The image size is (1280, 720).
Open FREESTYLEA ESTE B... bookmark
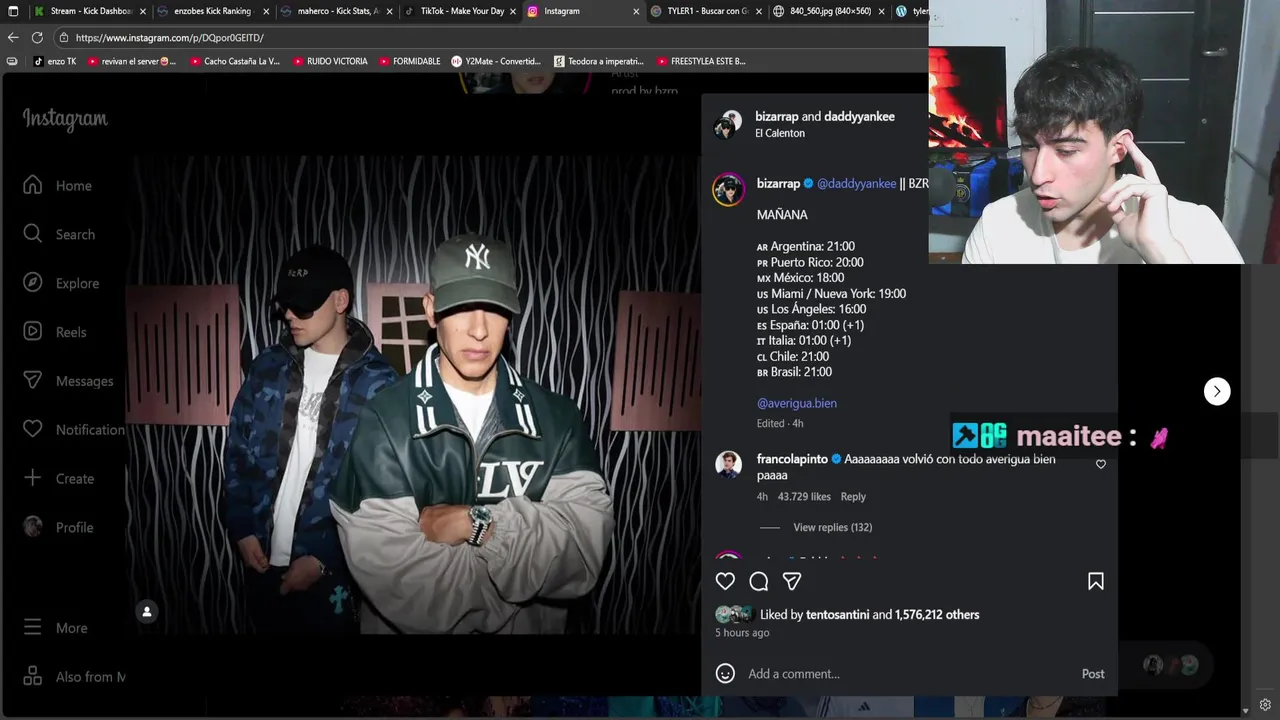[x=701, y=61]
